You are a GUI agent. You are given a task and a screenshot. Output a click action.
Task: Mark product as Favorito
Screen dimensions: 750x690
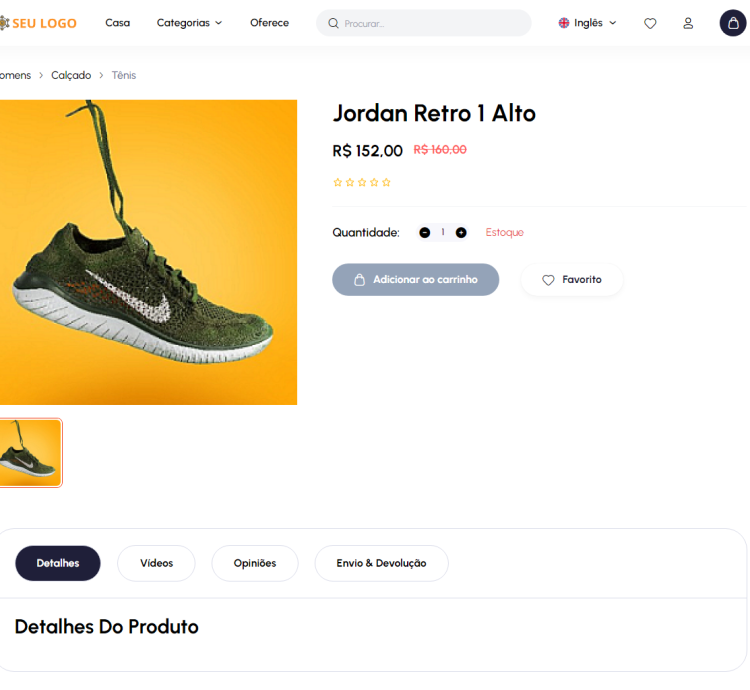[x=572, y=280]
